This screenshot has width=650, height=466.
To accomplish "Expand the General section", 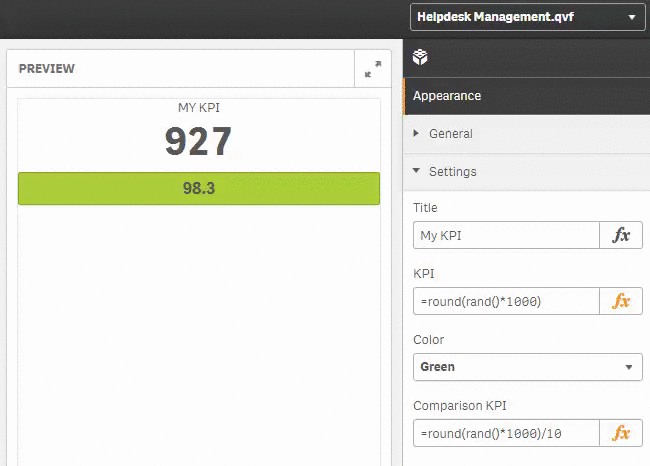I will point(450,134).
